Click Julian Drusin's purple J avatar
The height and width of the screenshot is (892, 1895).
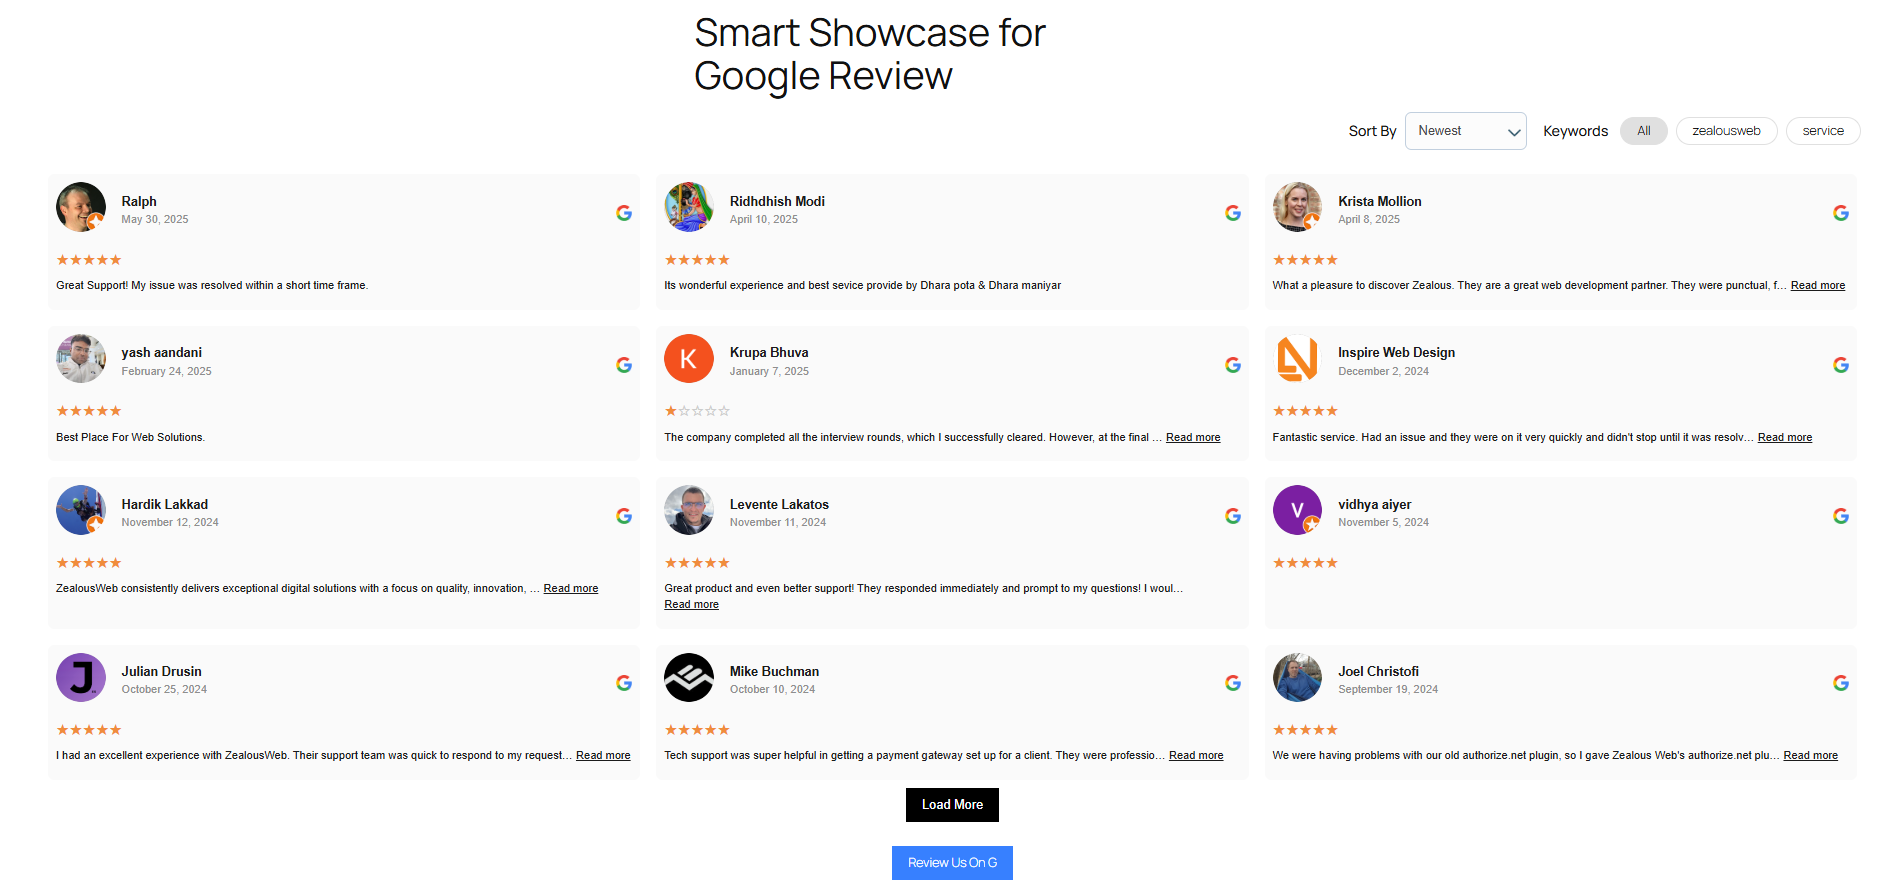click(81, 678)
